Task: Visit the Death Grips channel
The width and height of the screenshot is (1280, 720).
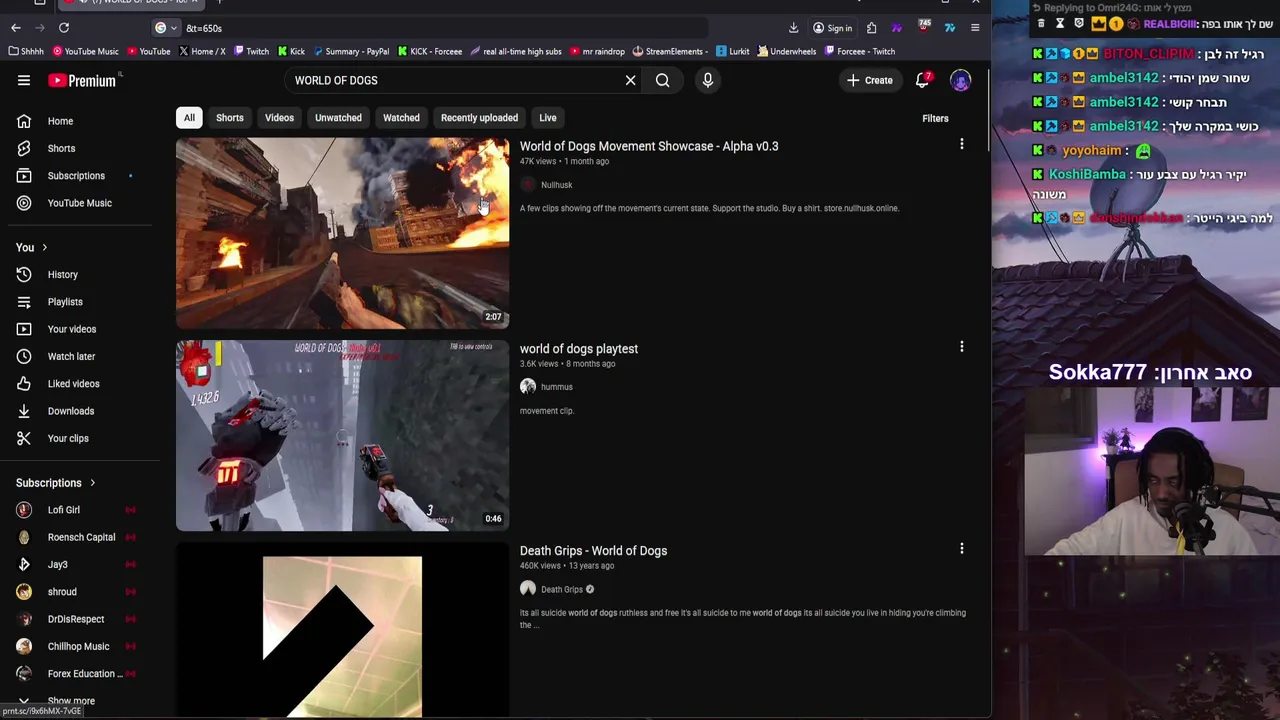Action: click(x=562, y=589)
